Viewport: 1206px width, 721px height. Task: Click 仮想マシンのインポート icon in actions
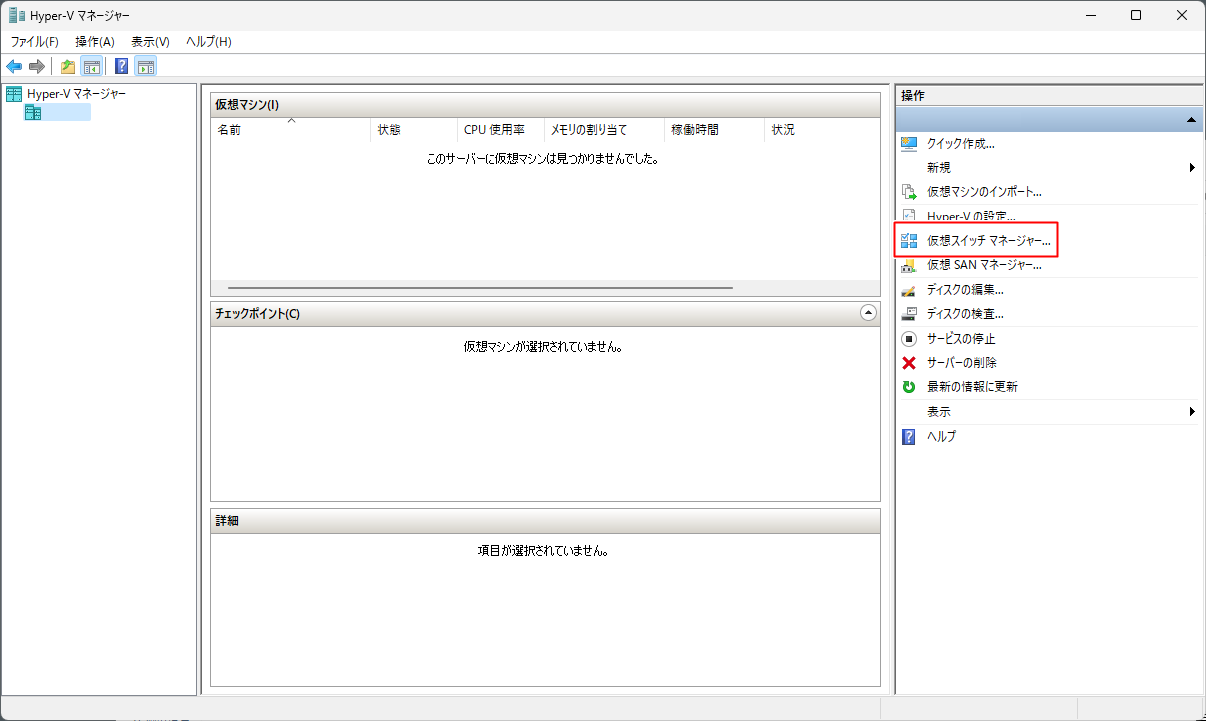click(909, 192)
